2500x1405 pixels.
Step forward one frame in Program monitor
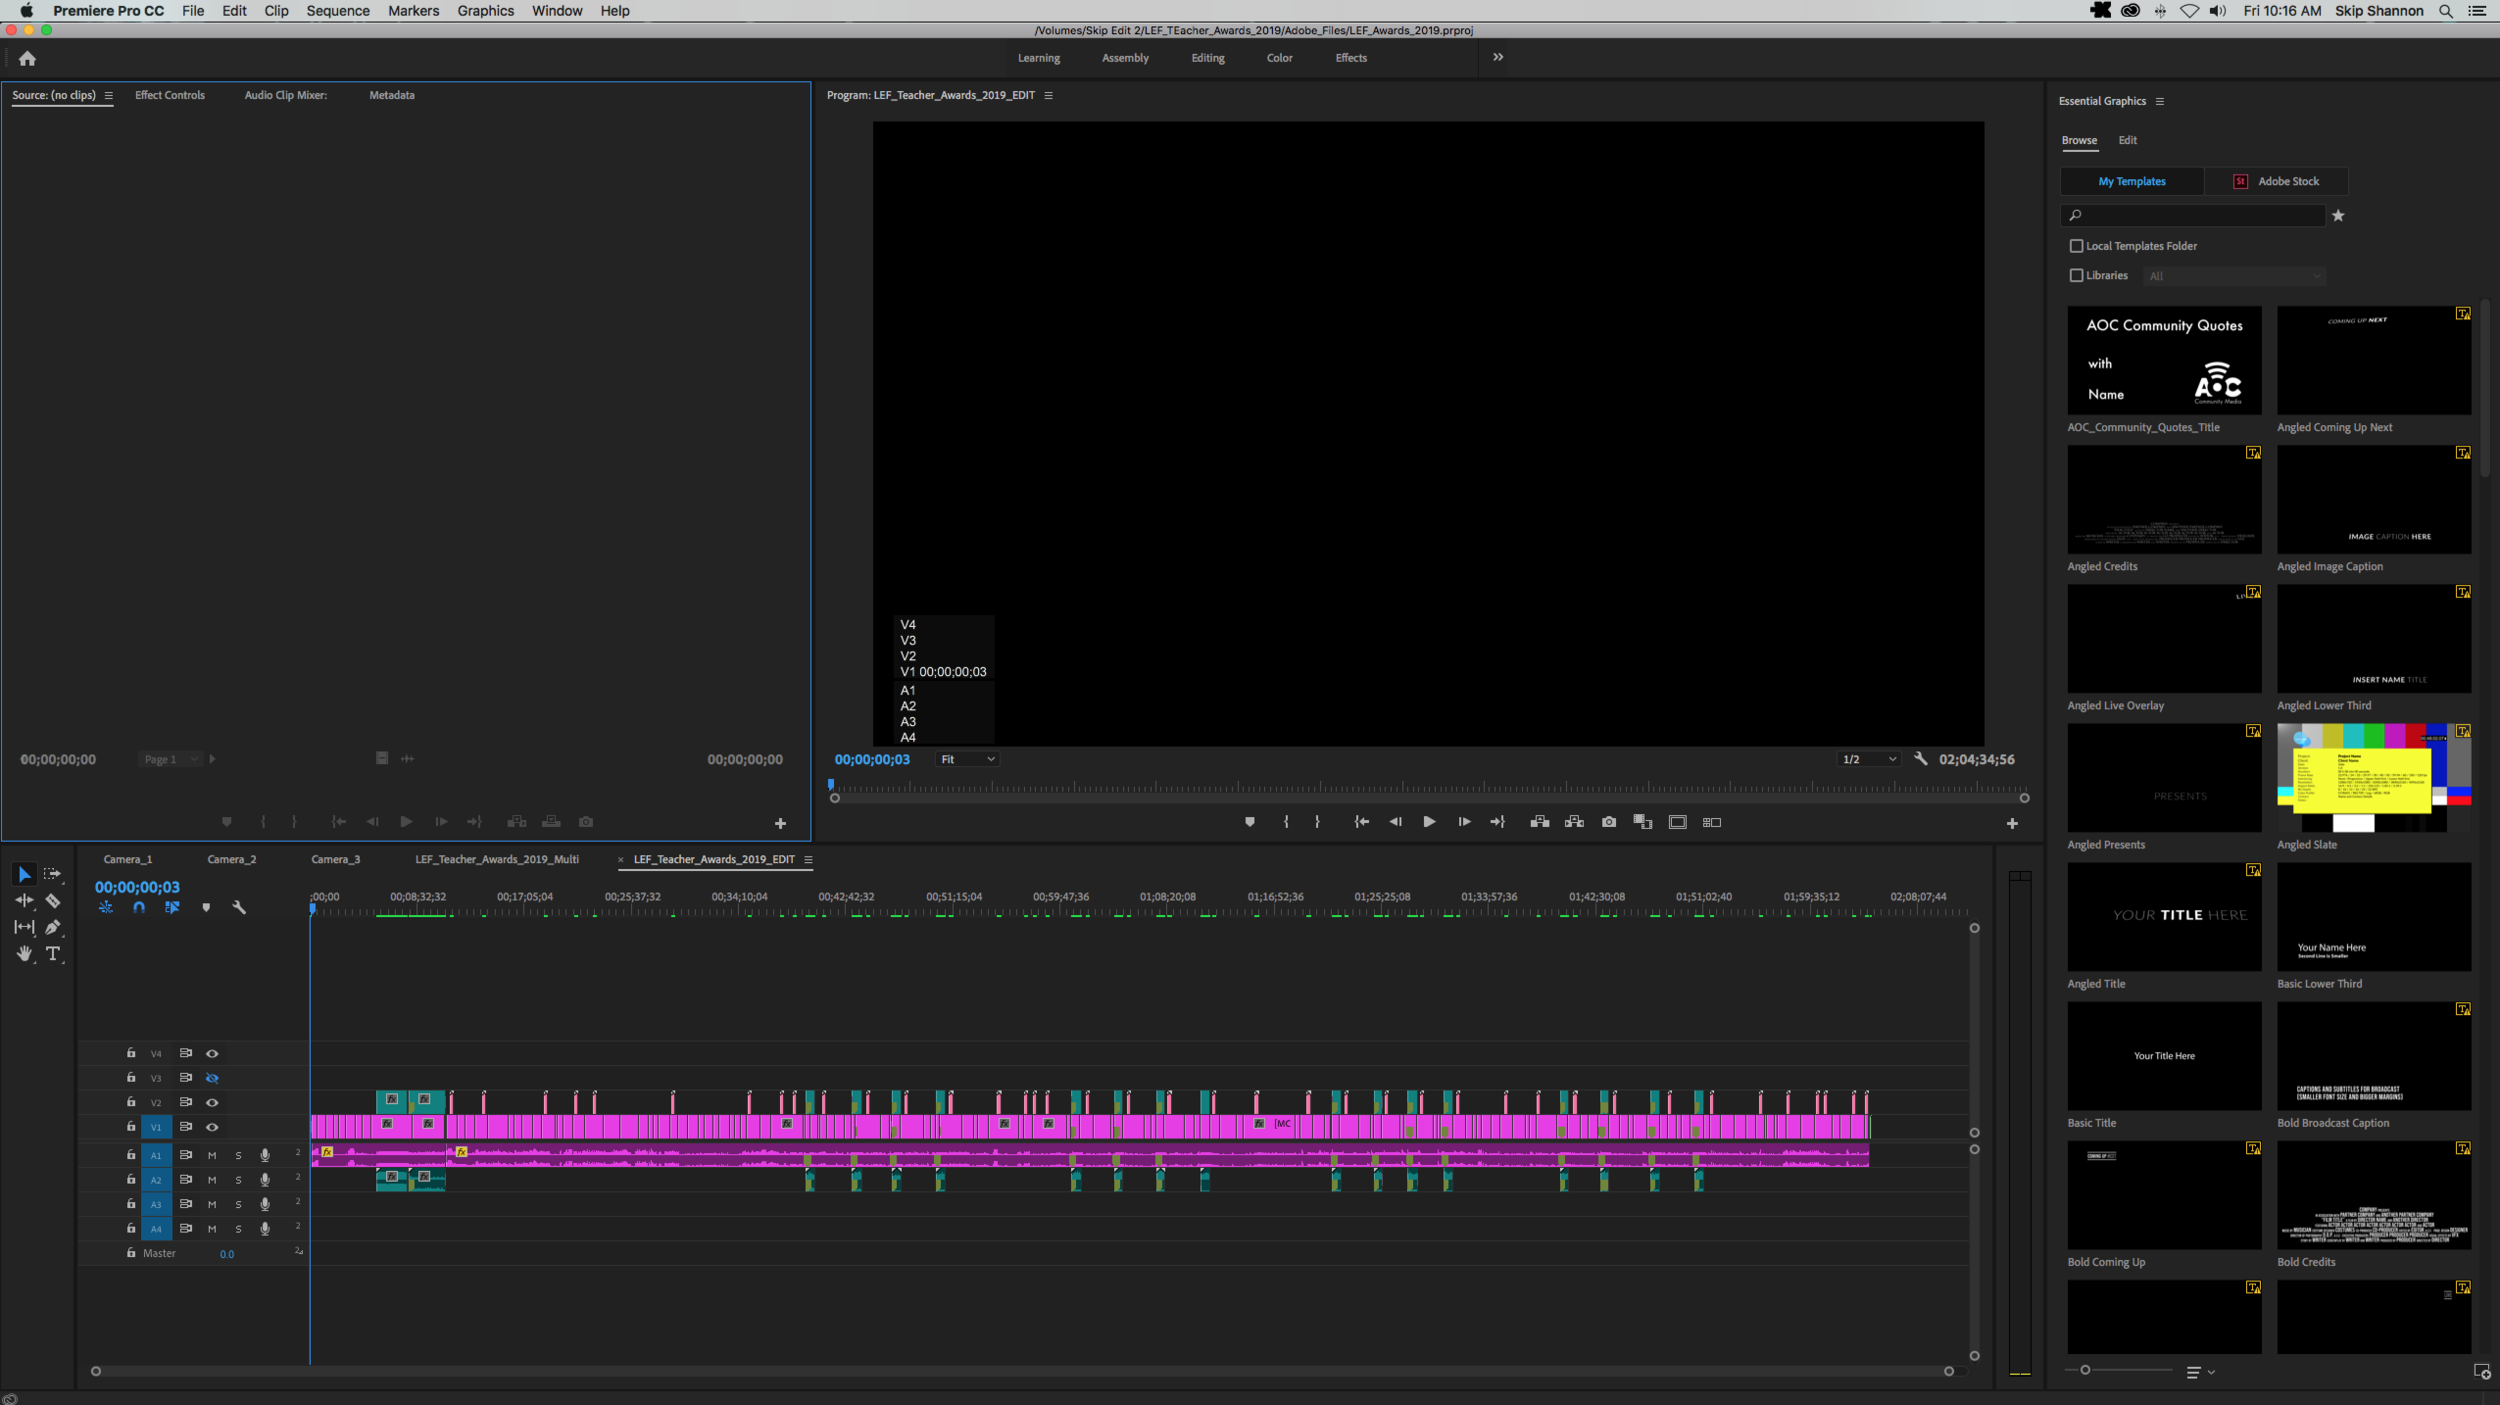(1464, 822)
